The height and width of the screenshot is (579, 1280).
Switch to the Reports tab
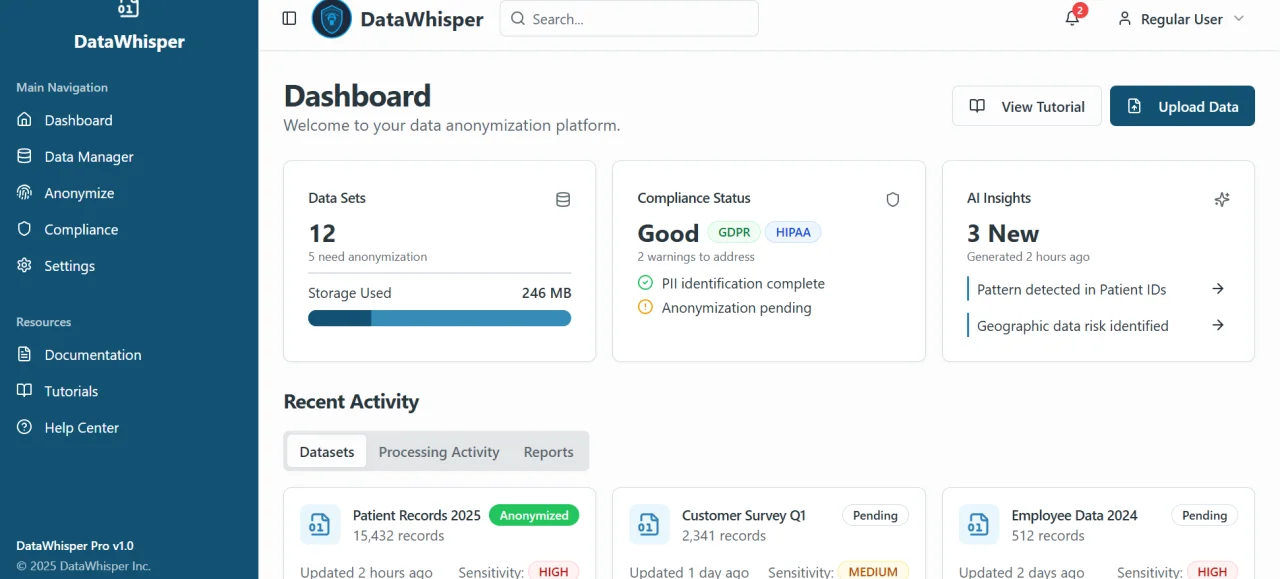coord(548,452)
